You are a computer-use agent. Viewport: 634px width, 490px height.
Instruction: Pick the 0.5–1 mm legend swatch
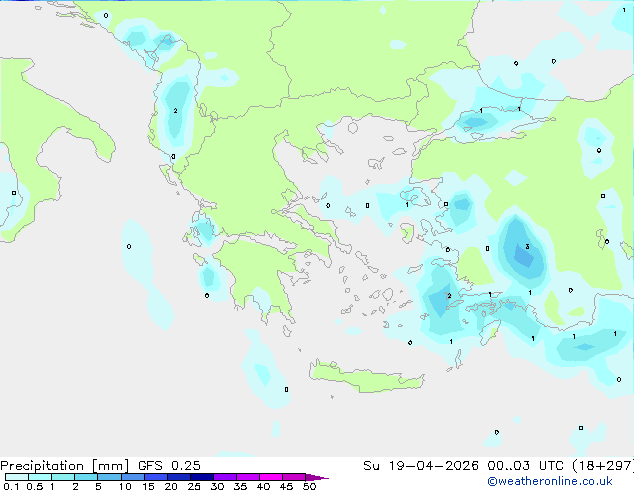click(x=40, y=477)
